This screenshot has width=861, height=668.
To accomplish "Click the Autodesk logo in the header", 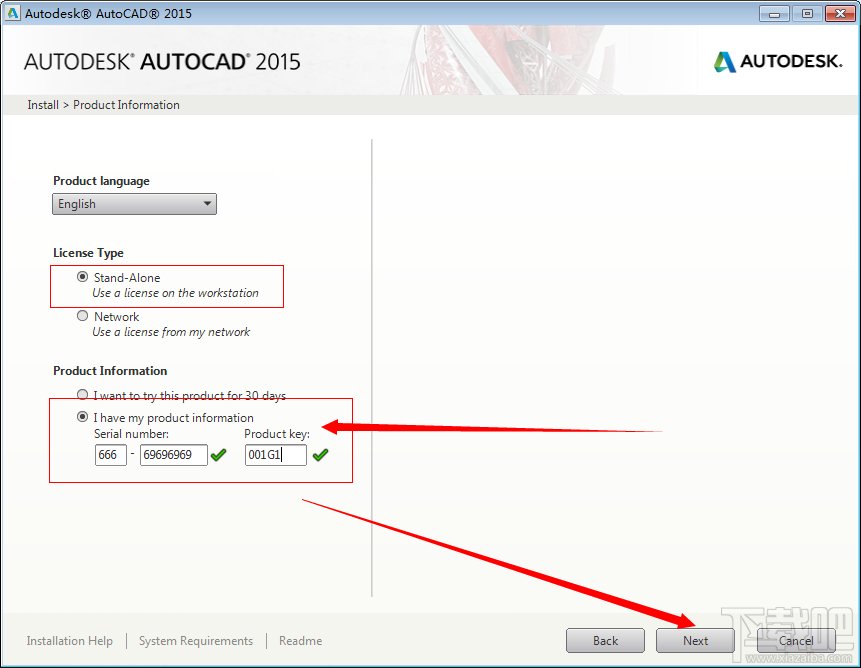I will coord(778,60).
